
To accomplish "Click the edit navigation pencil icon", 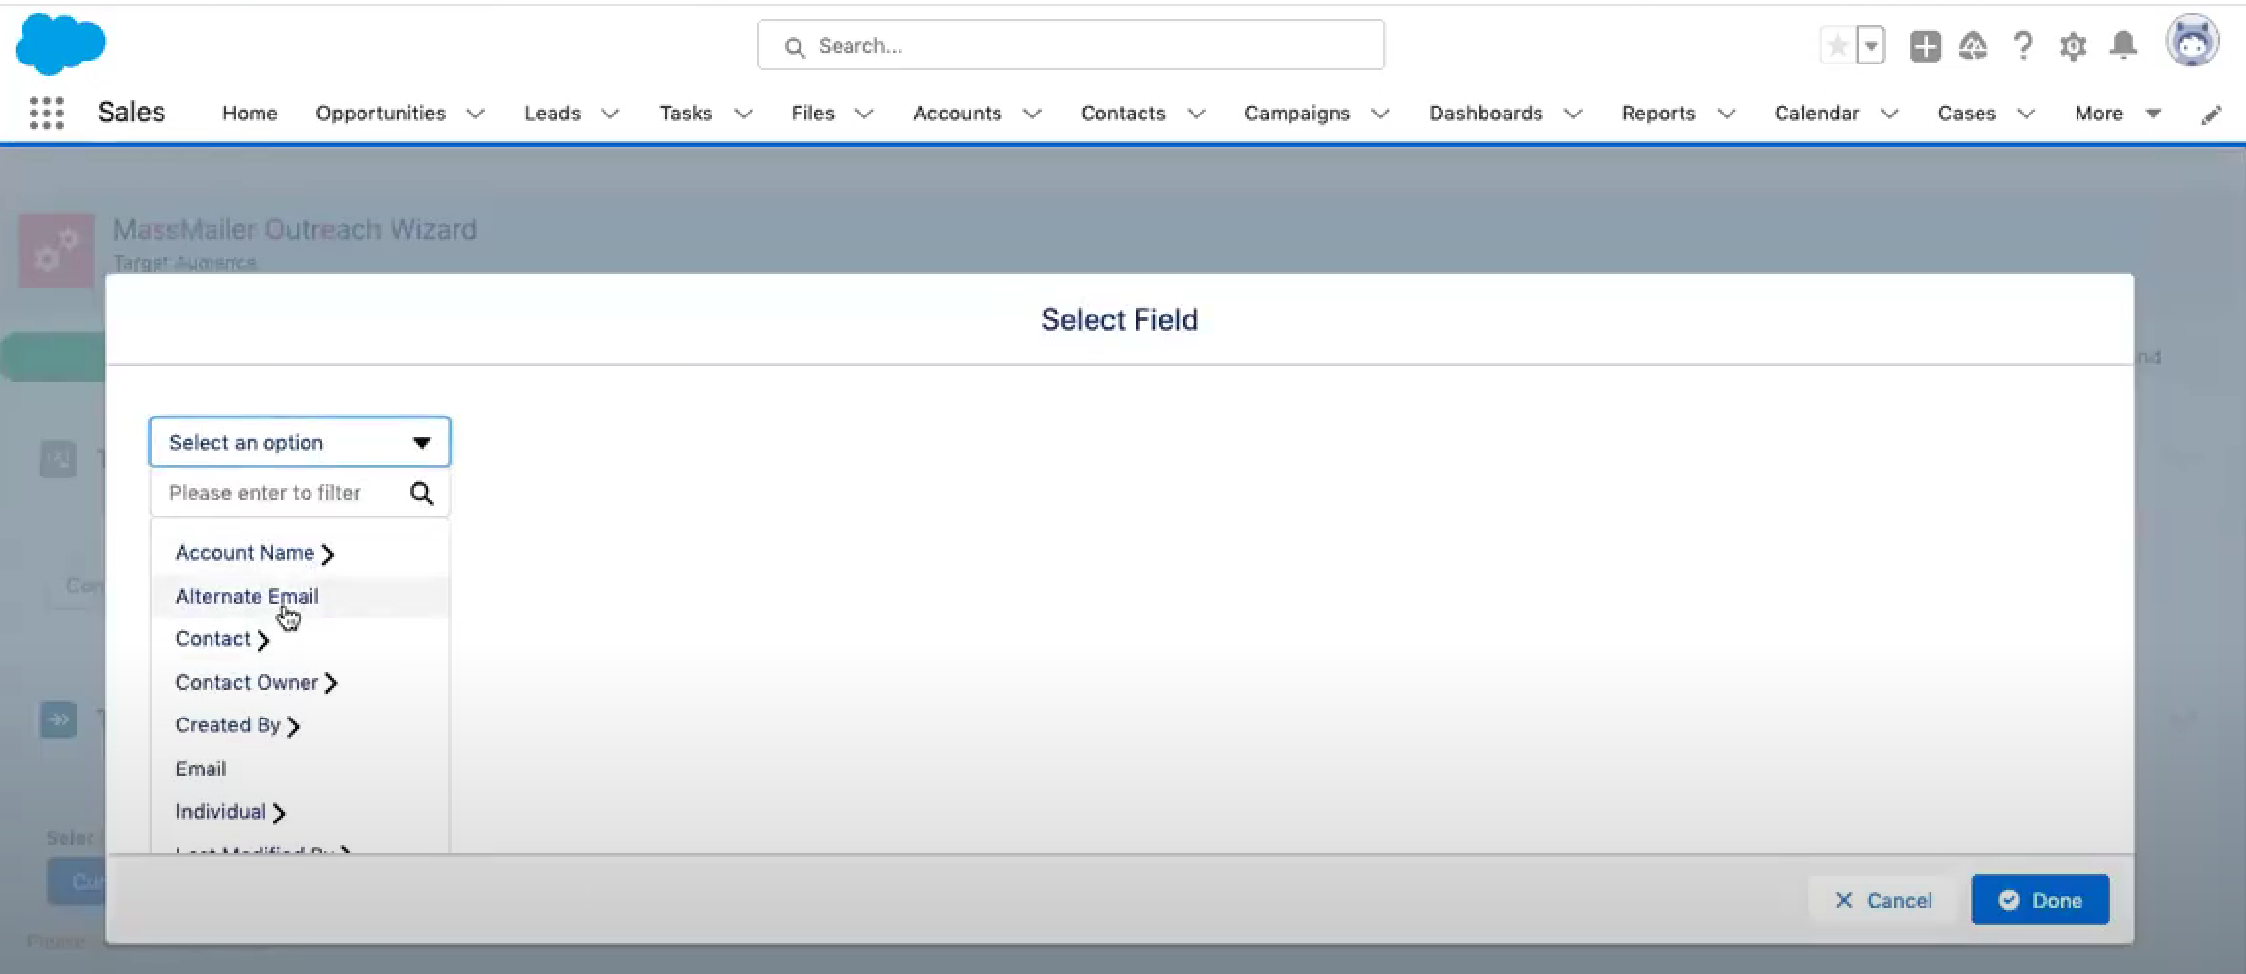I will [2211, 115].
